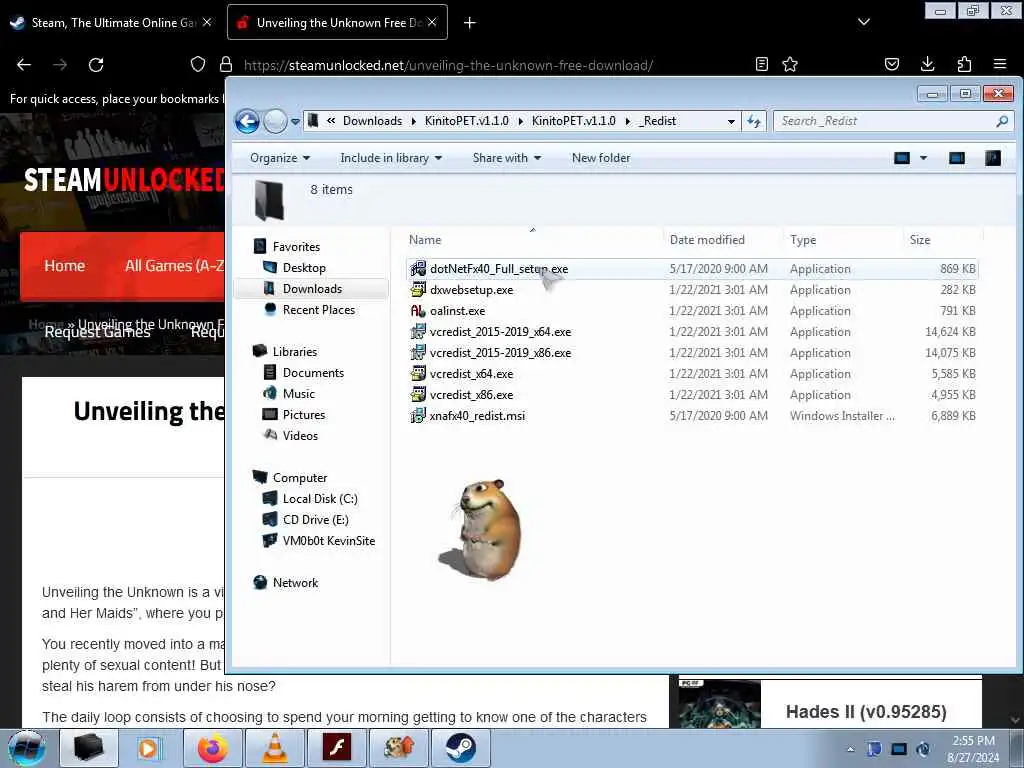
Task: Open Firefox reader view icon
Action: click(x=761, y=64)
